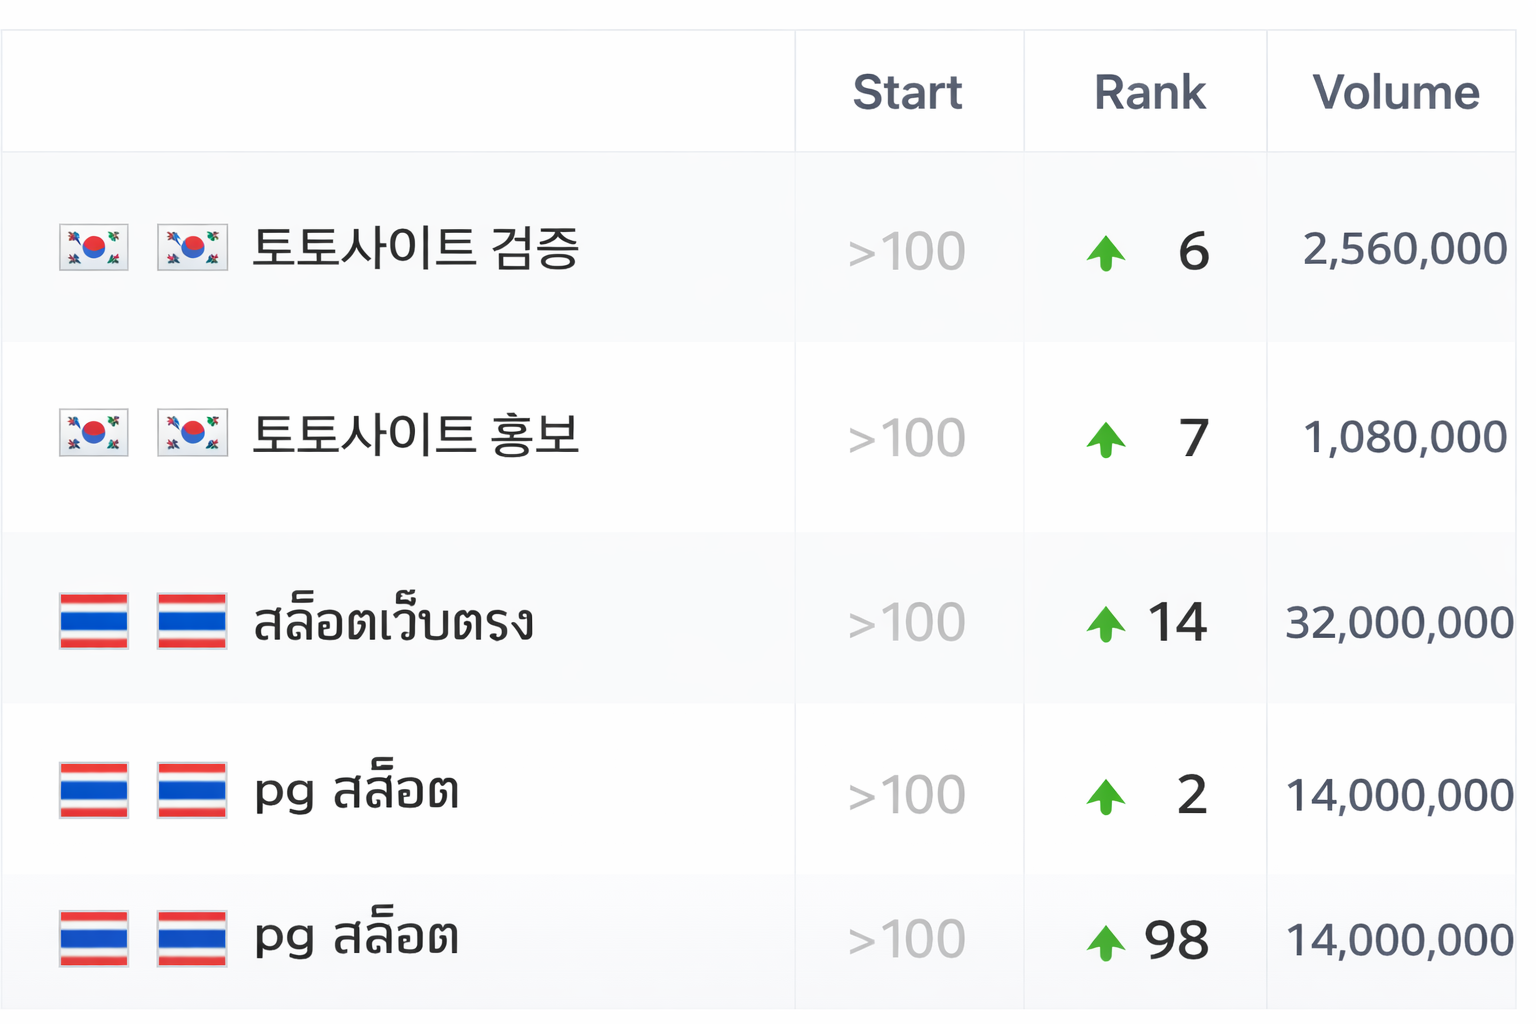Screen dimensions: 1536x1024
Task: Open the keyword 토토사이트 홍보
Action: coord(416,433)
